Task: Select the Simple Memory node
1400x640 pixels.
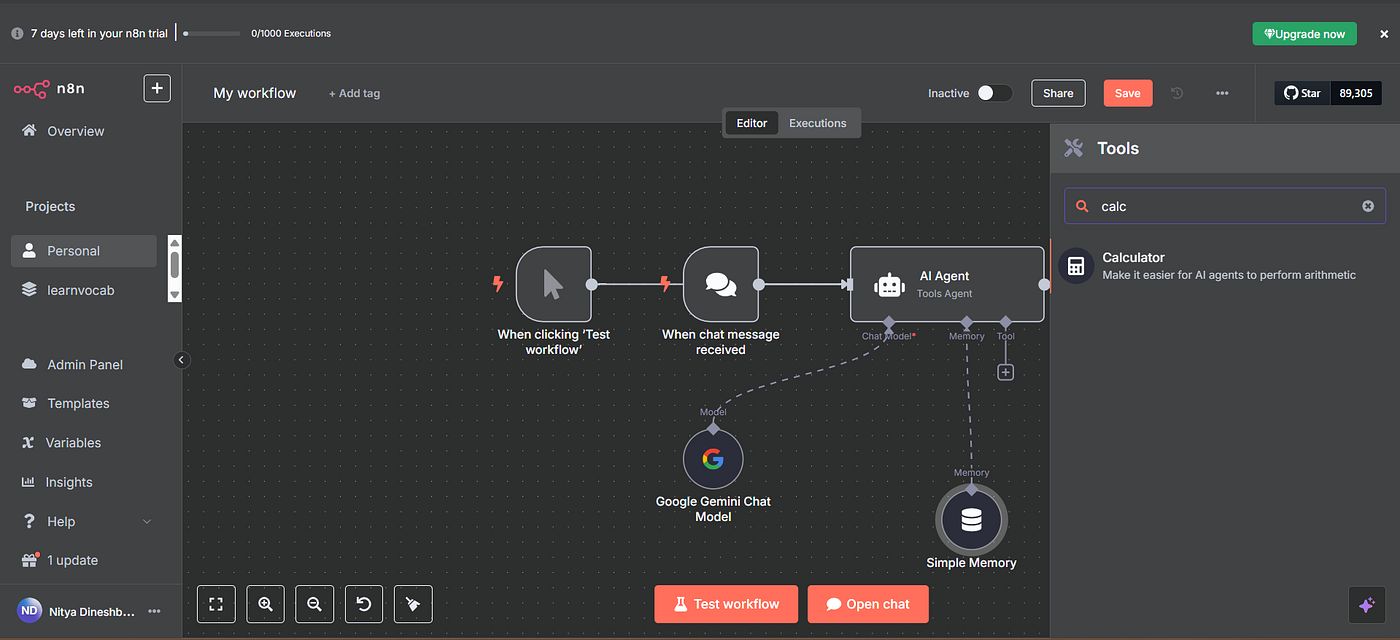Action: pyautogui.click(x=971, y=521)
